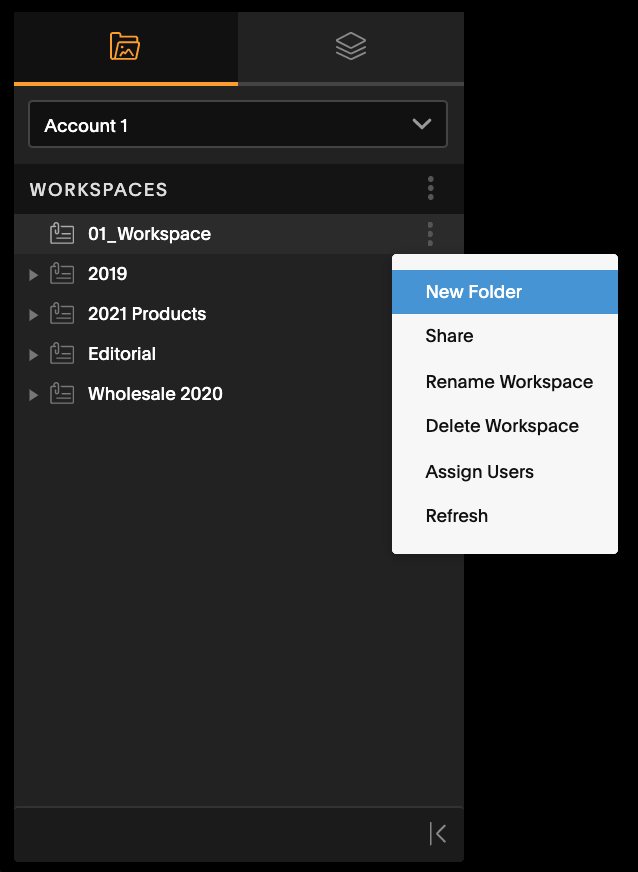Viewport: 638px width, 872px height.
Task: Expand the 2021 Products workspace
Action: point(33,315)
